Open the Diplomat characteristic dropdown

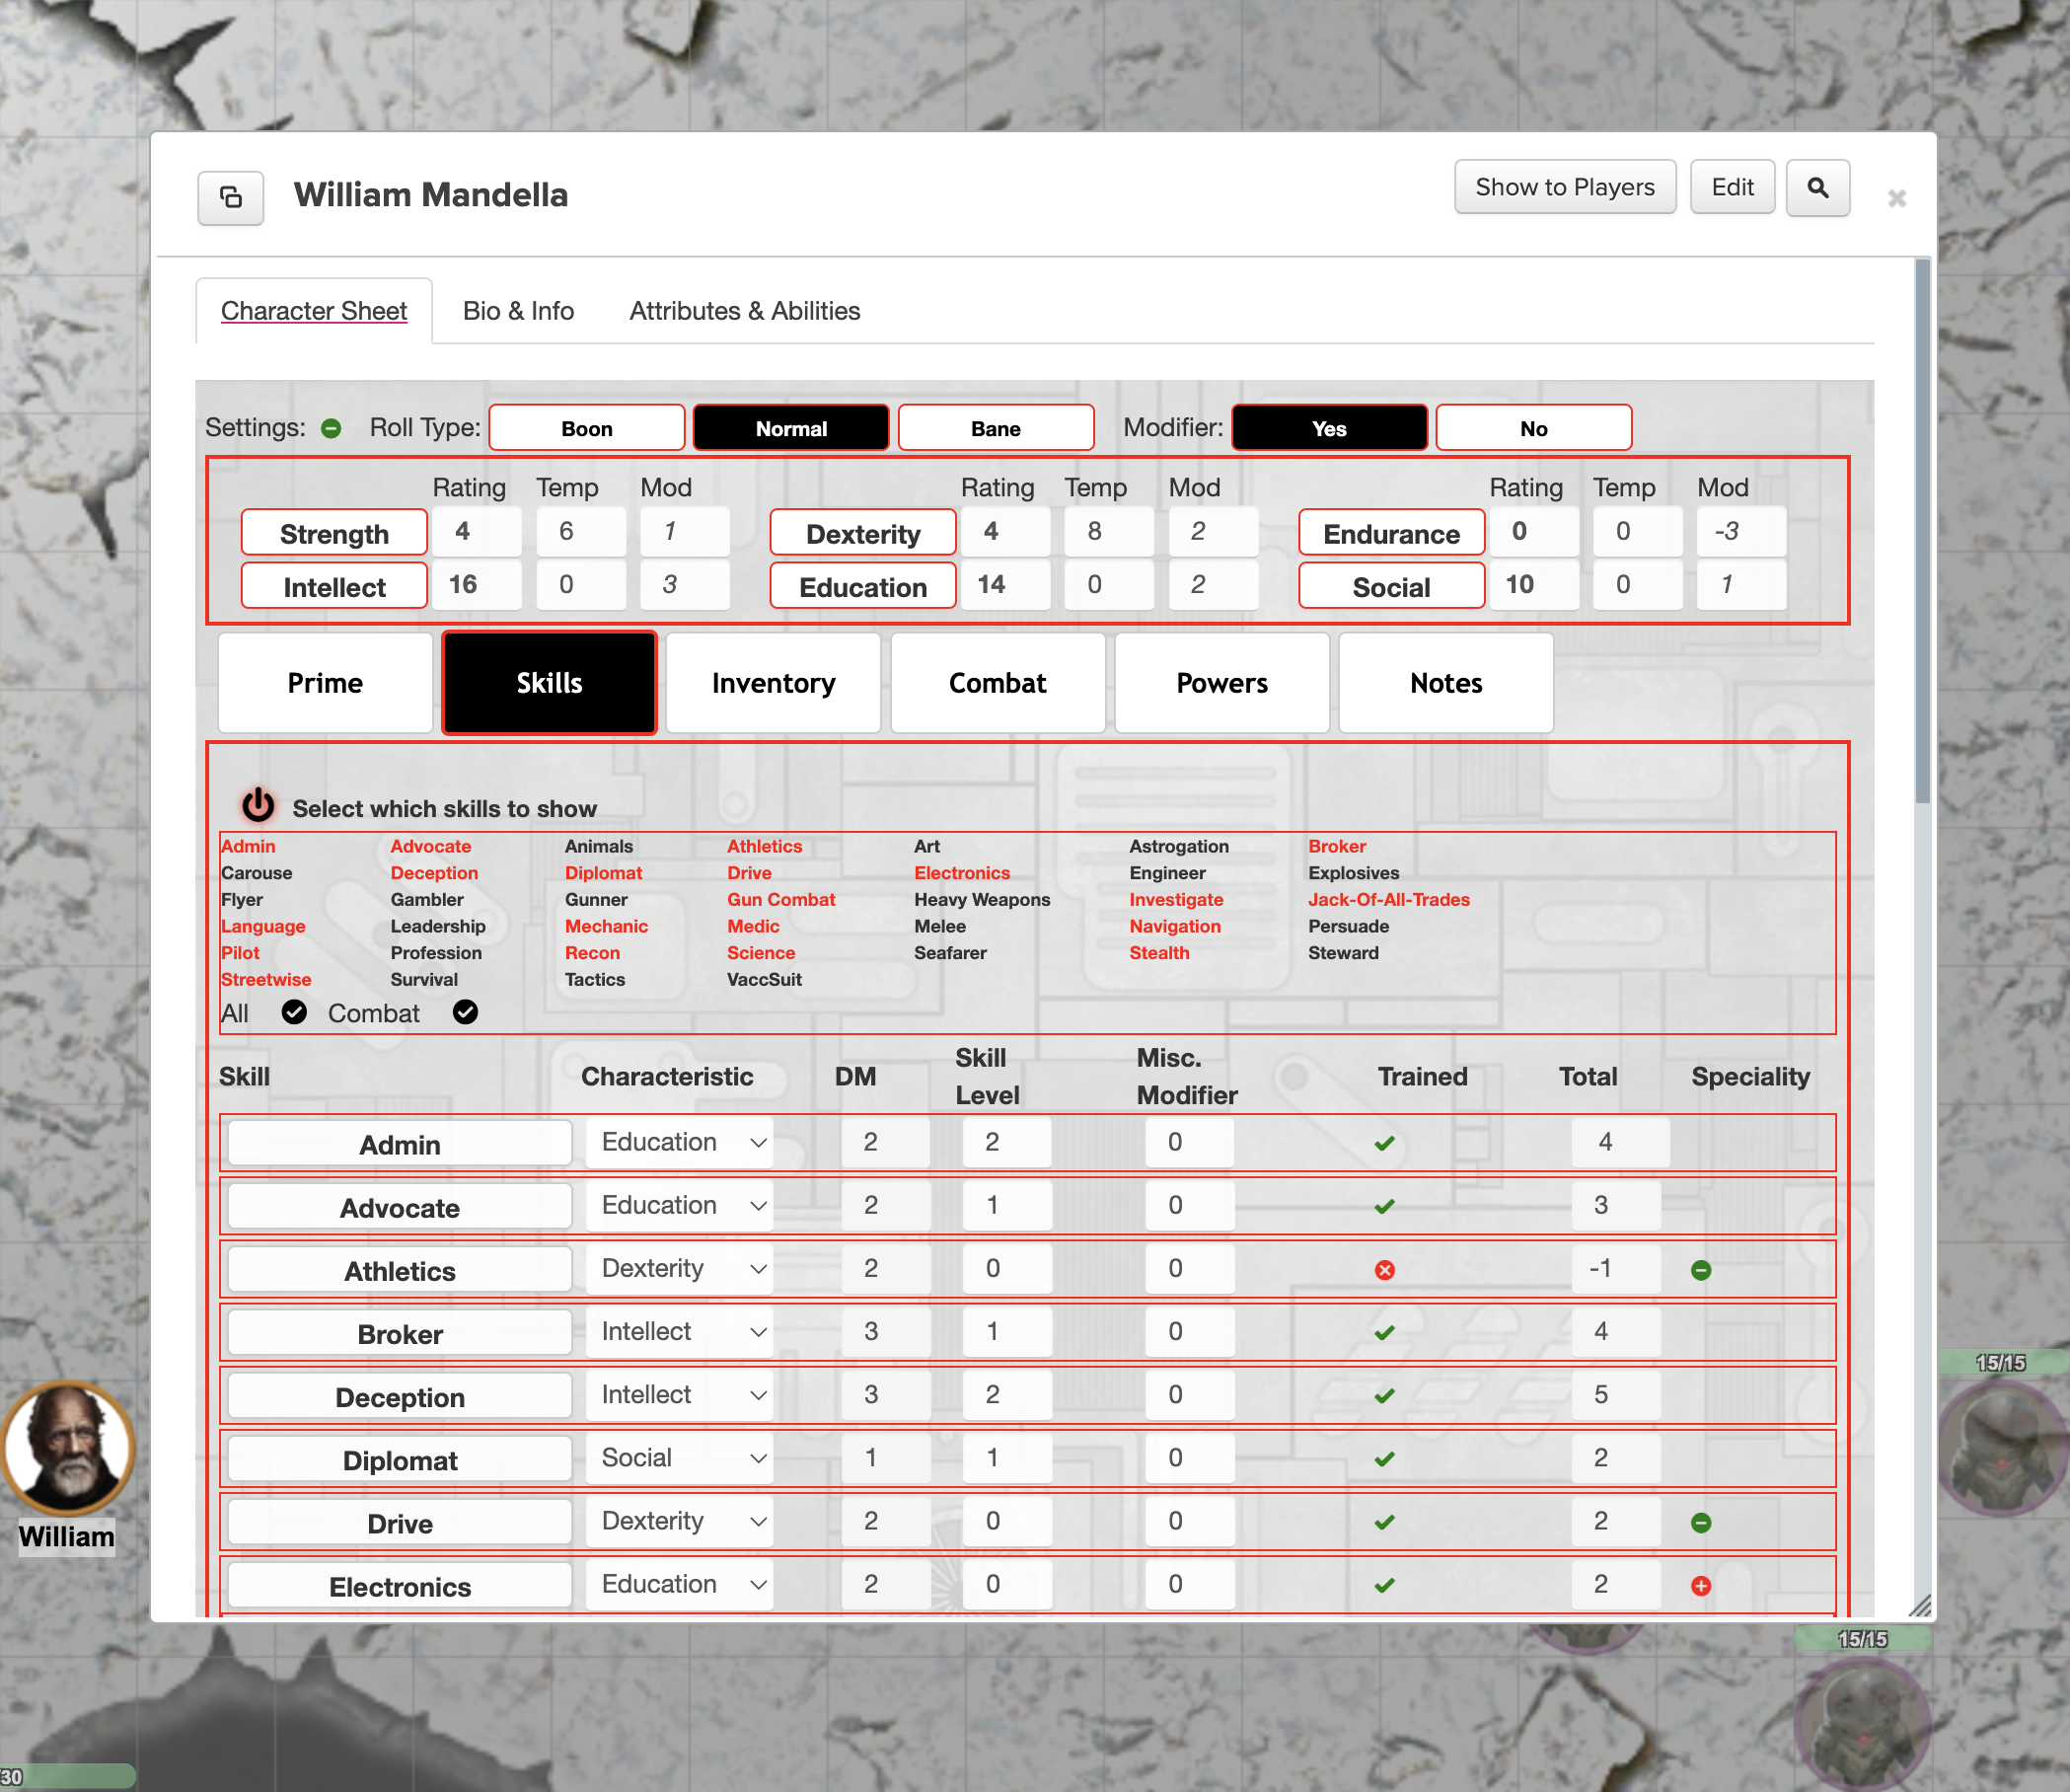(680, 1457)
